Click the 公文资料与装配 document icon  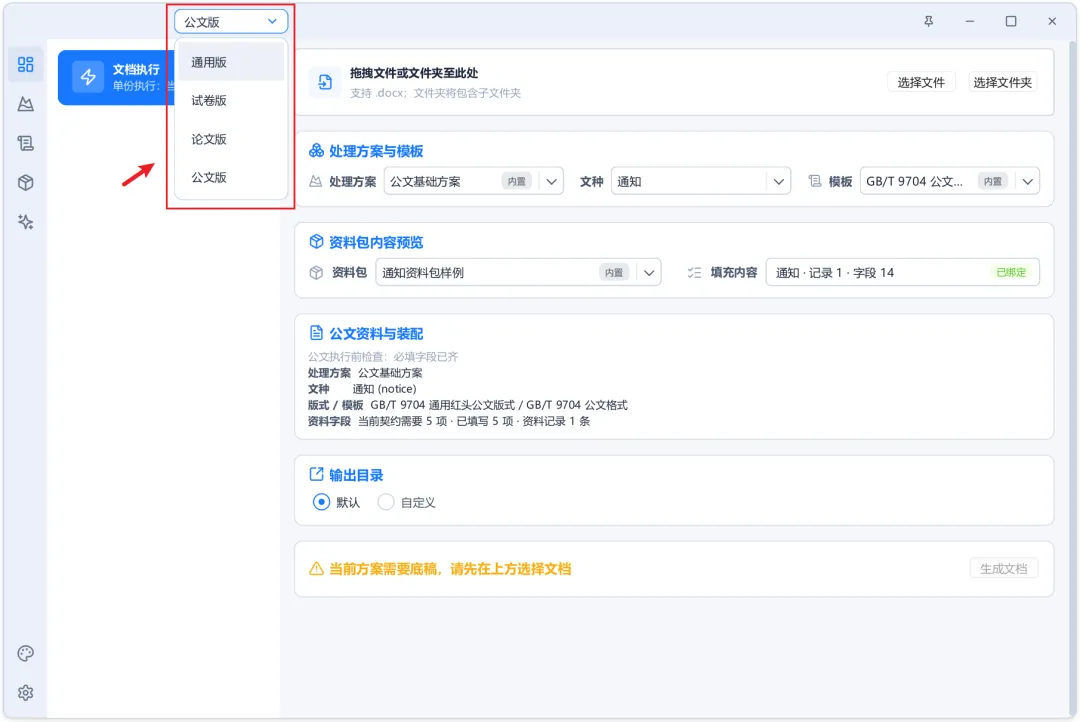tap(316, 333)
